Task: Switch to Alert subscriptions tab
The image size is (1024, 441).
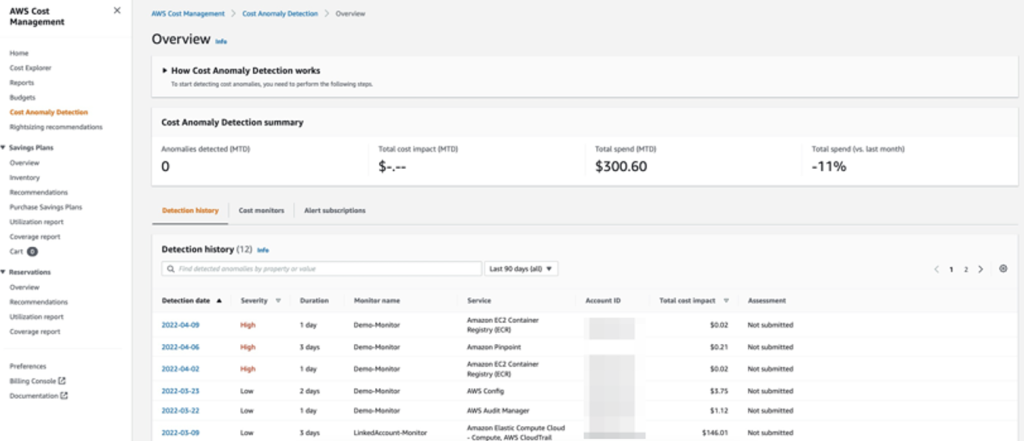Action: 334,211
